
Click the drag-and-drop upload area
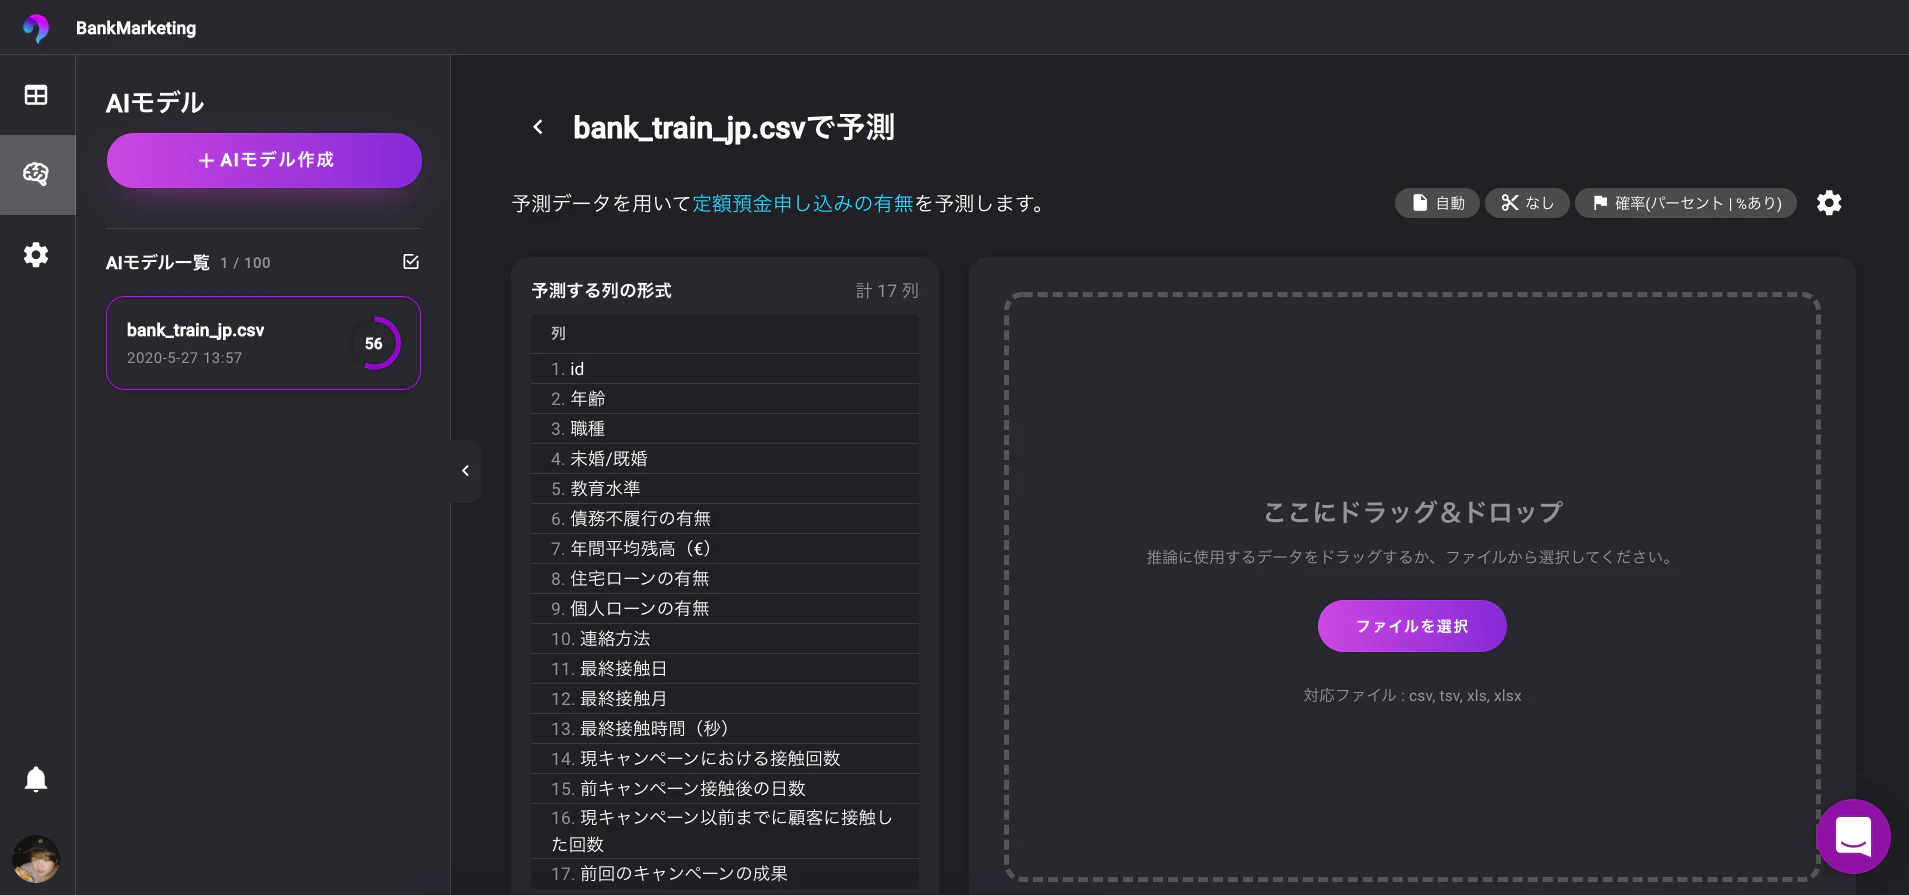tap(1412, 587)
